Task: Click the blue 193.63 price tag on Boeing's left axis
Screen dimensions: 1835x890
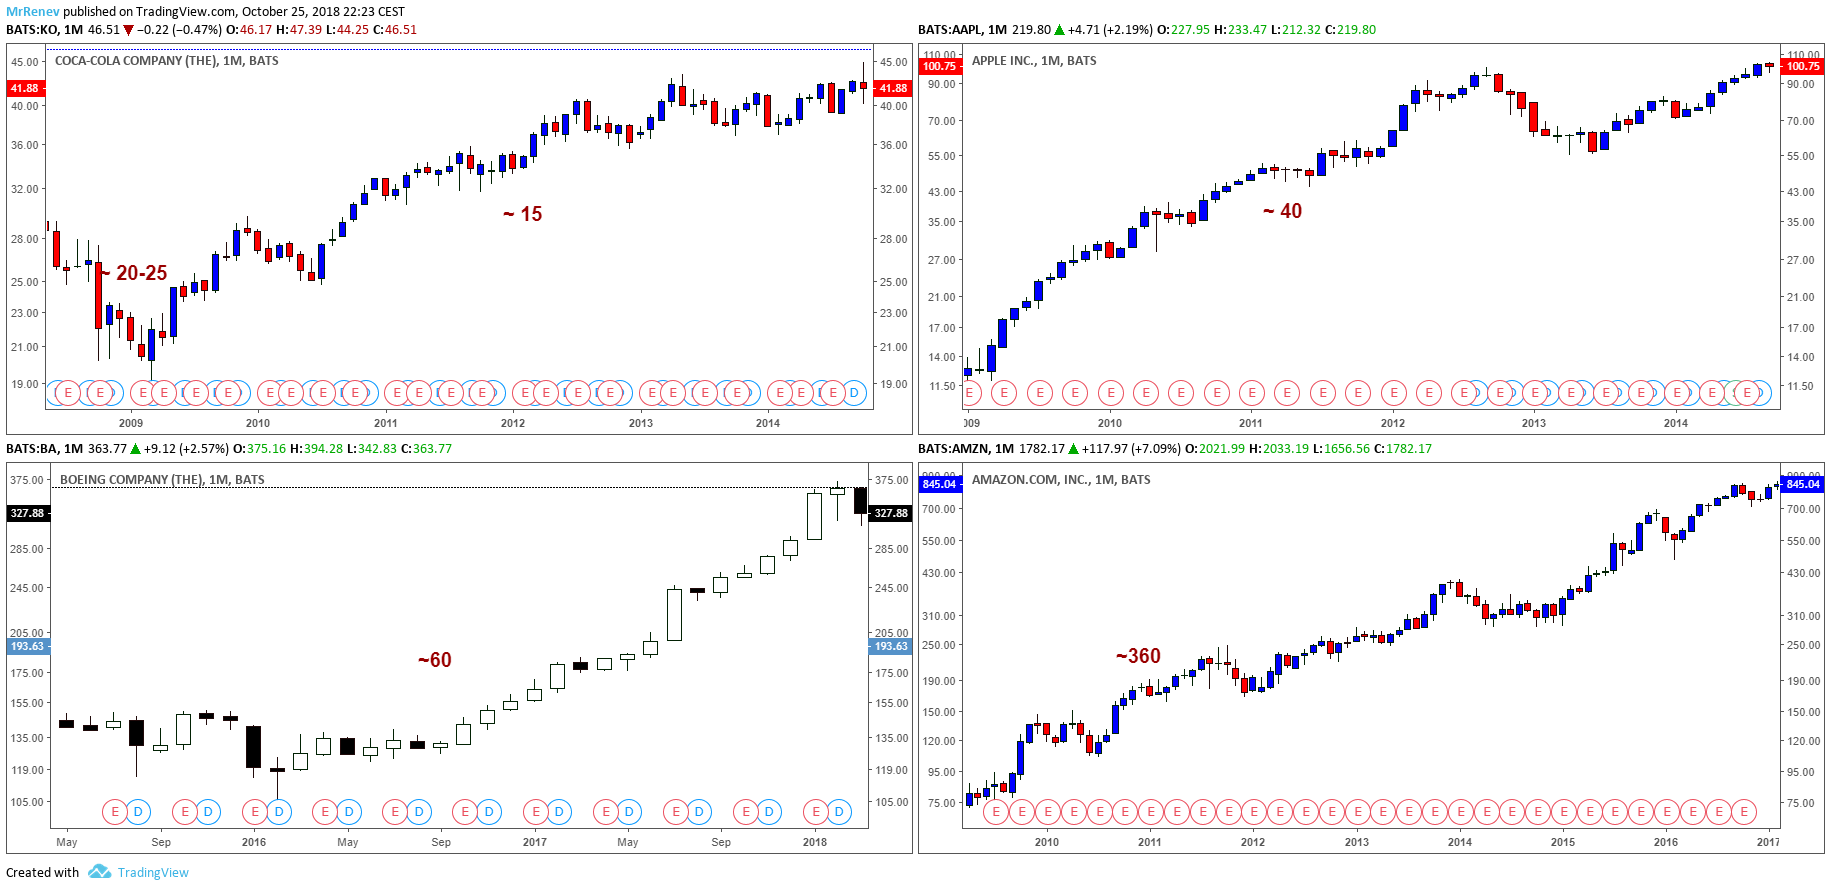Action: click(27, 646)
